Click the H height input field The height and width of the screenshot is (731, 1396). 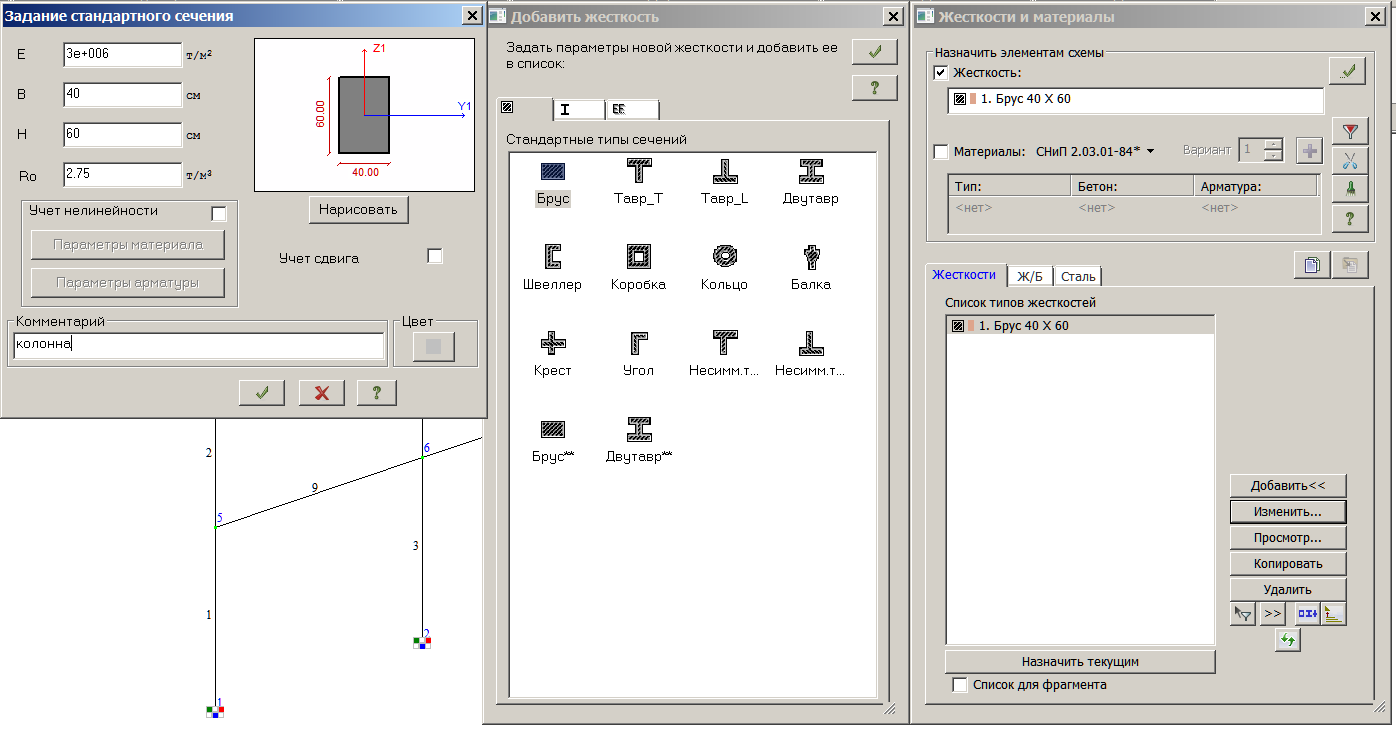click(122, 134)
